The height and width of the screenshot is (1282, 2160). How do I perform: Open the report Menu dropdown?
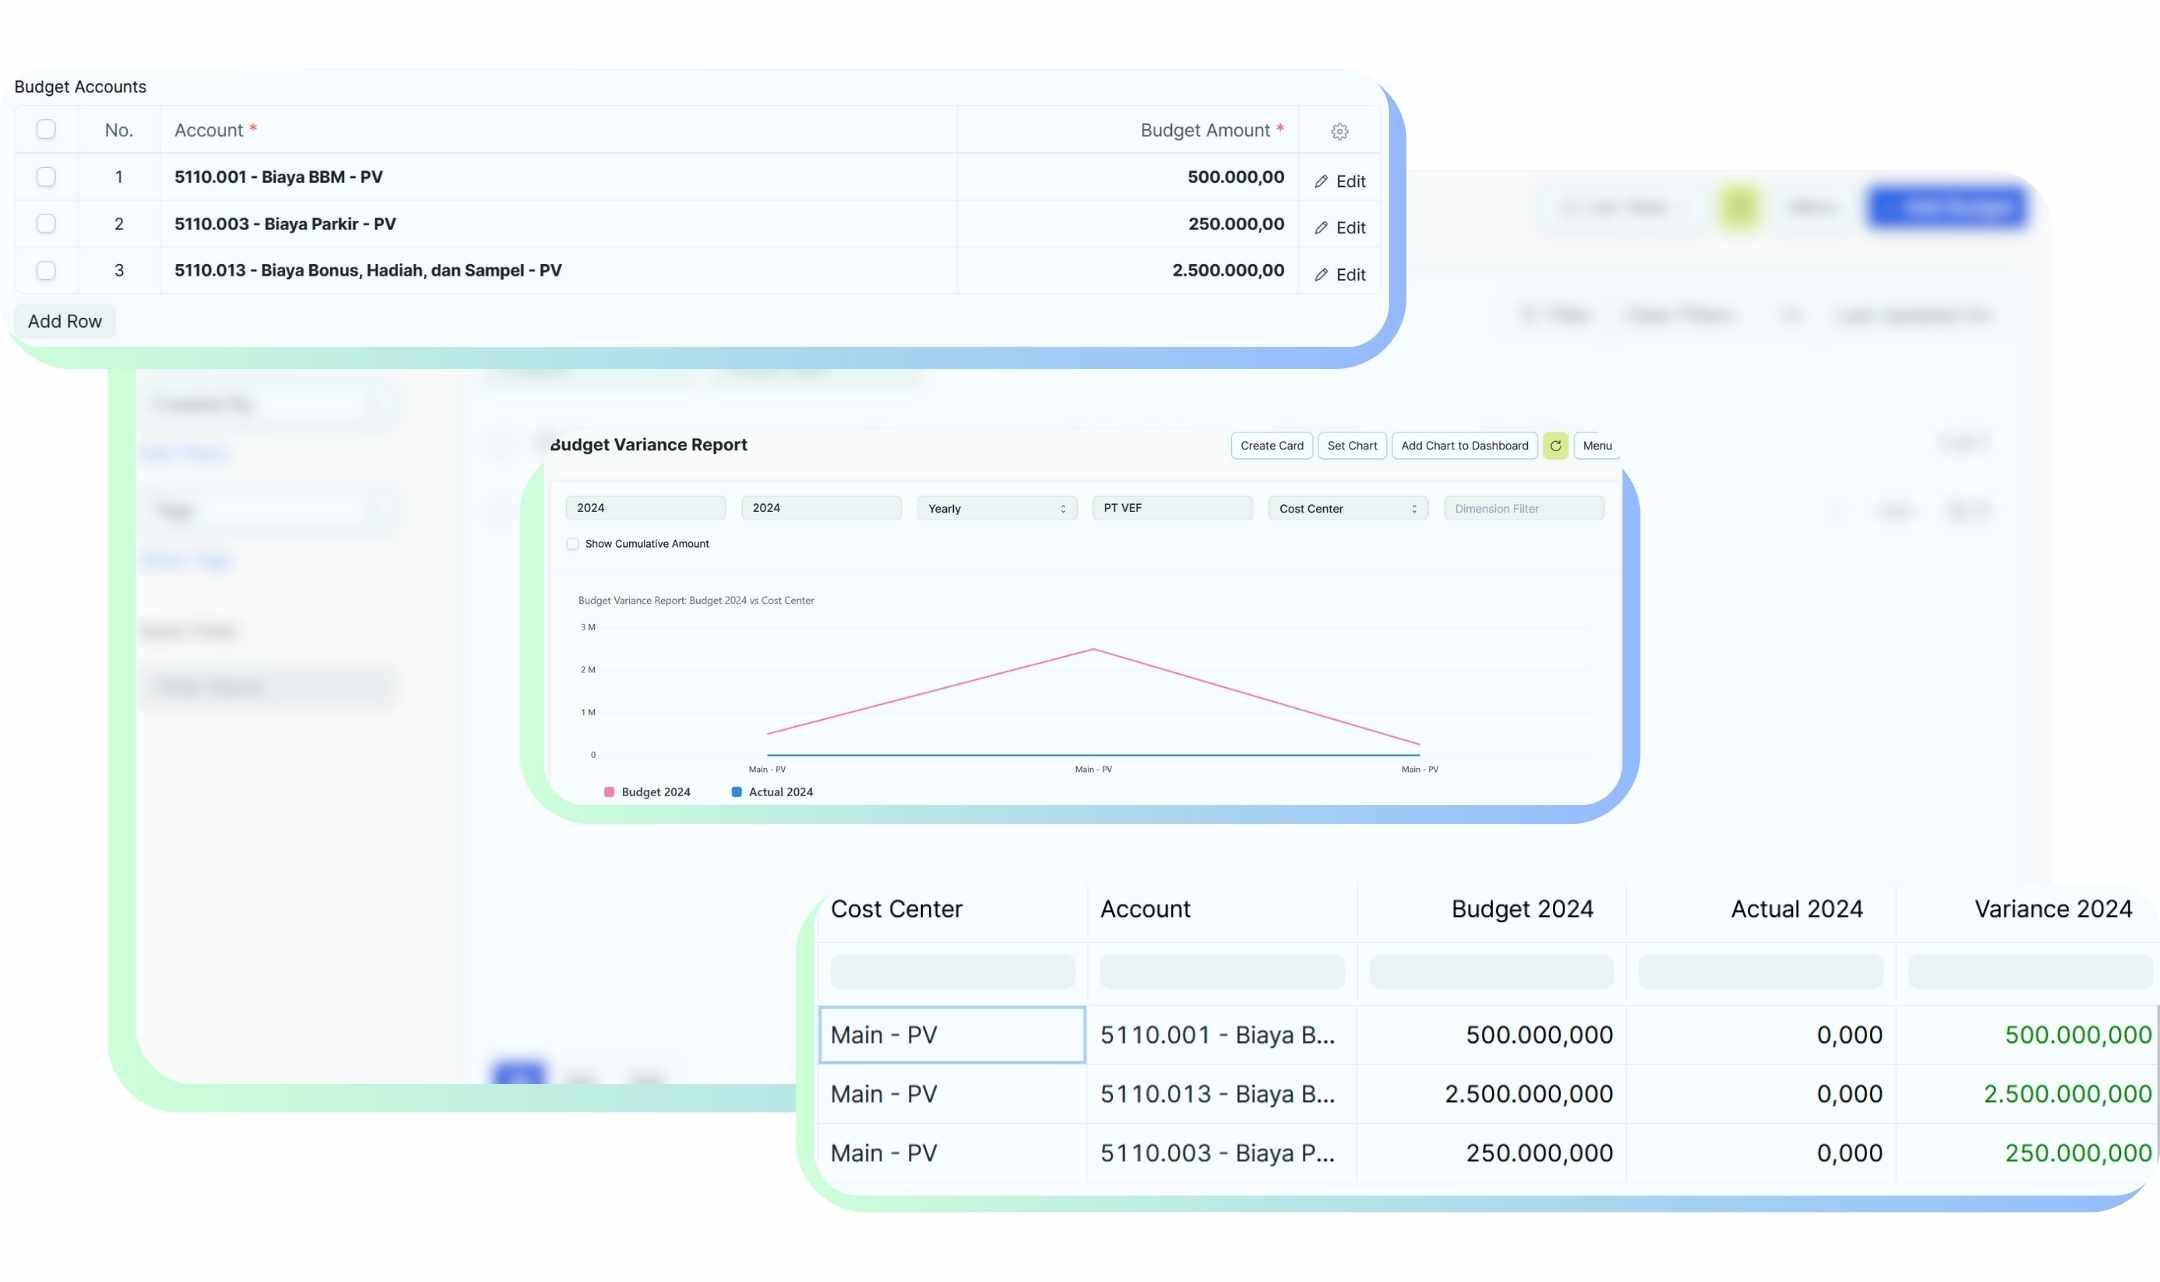[1596, 446]
